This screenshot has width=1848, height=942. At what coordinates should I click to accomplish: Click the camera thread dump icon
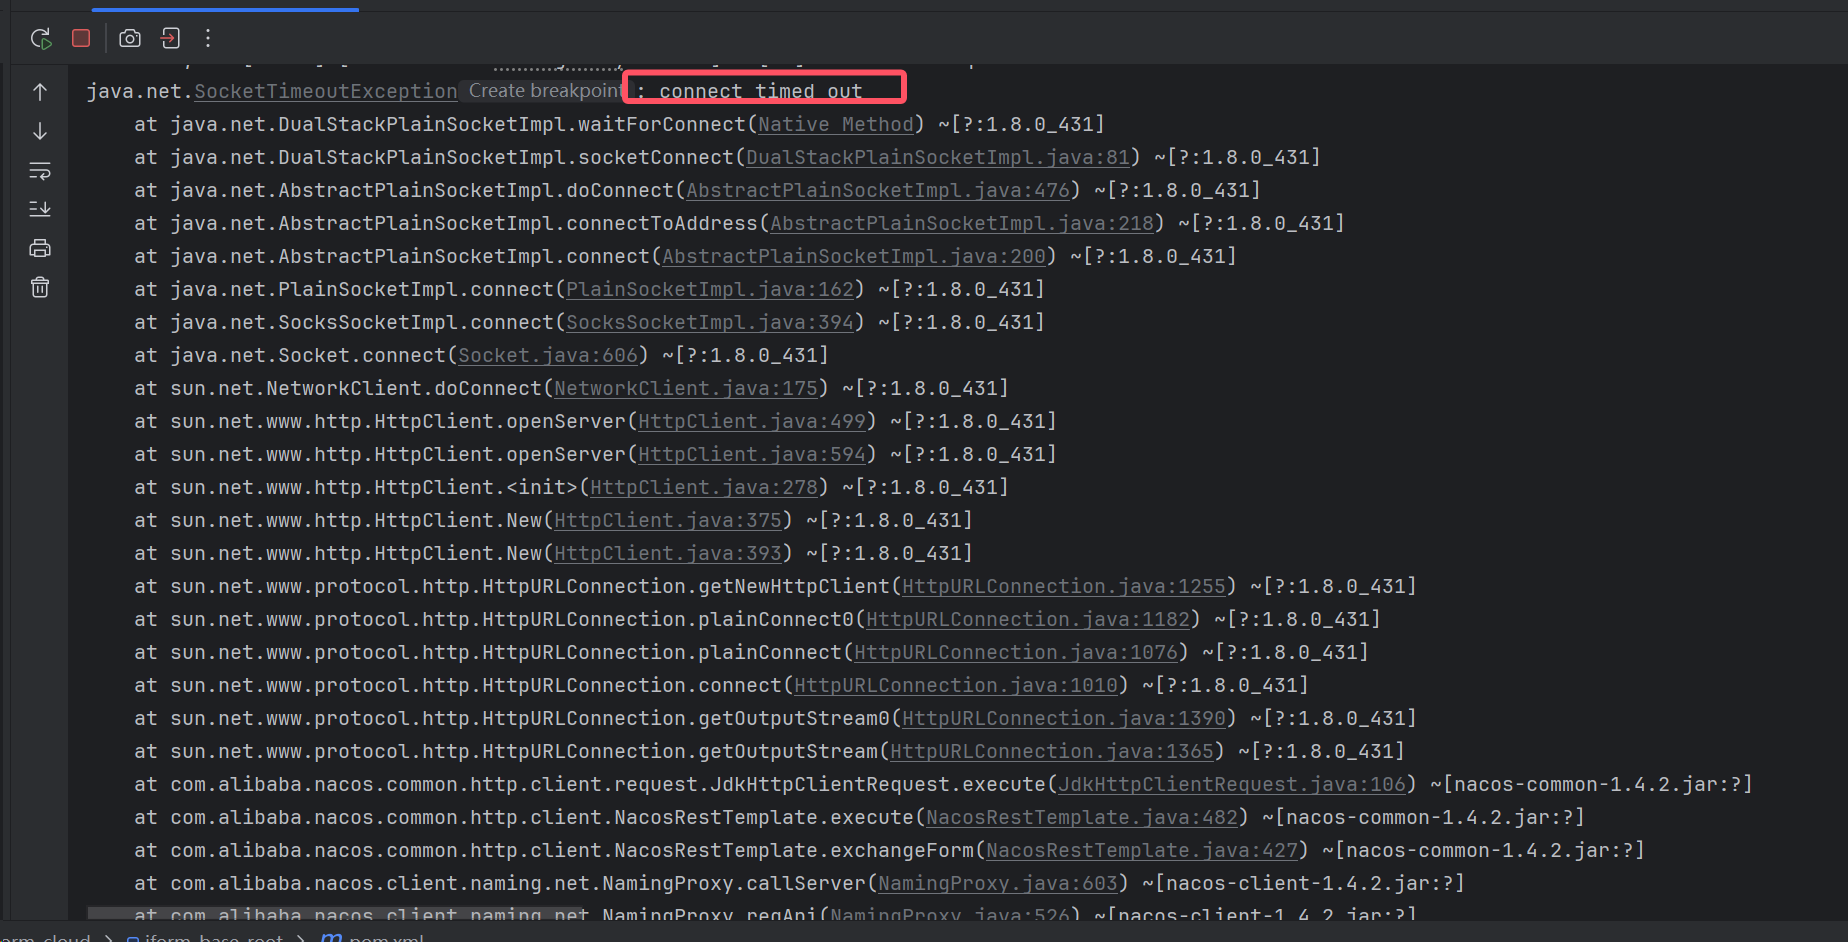[x=130, y=38]
